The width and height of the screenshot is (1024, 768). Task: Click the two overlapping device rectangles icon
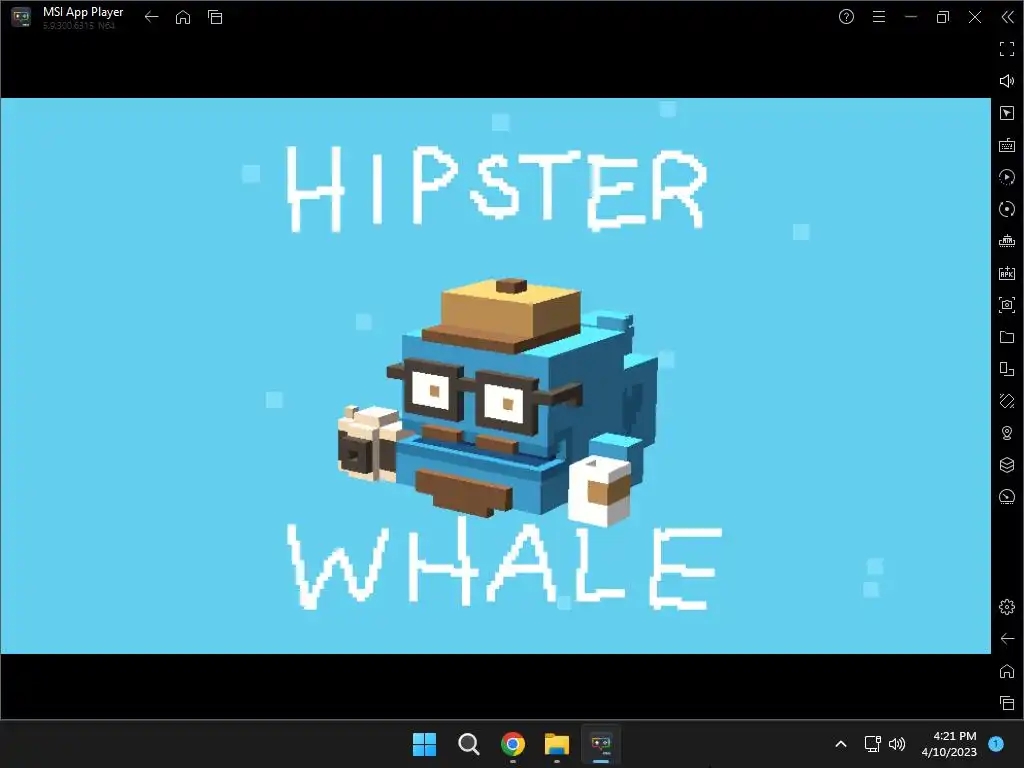coord(1006,369)
